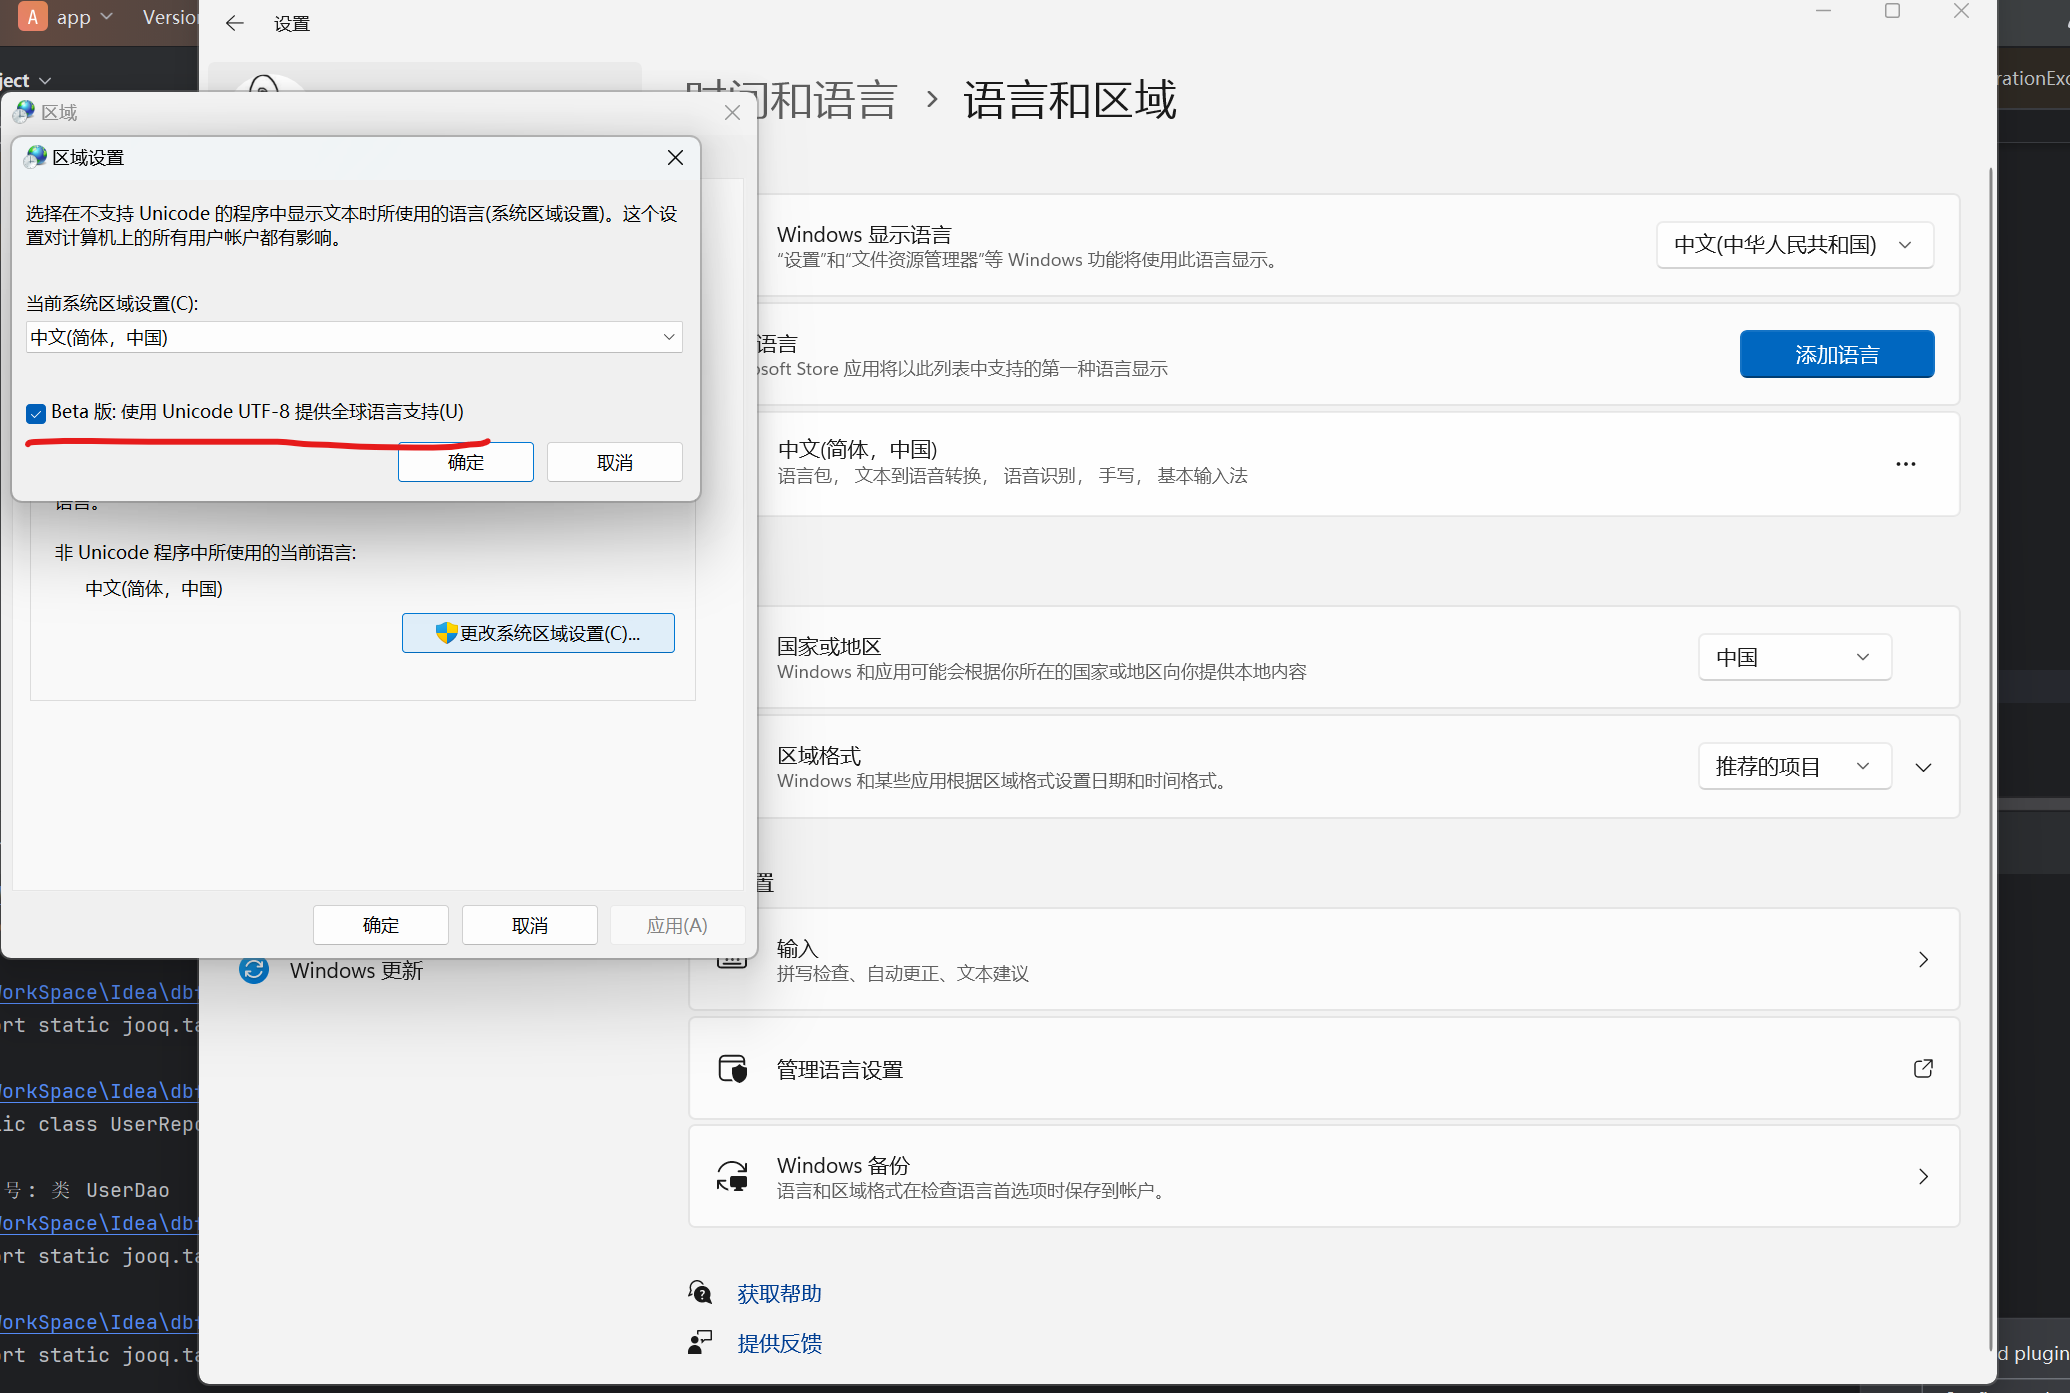The width and height of the screenshot is (2070, 1393).
Task: Click the Windows 更新 refresh icon
Action: [254, 969]
